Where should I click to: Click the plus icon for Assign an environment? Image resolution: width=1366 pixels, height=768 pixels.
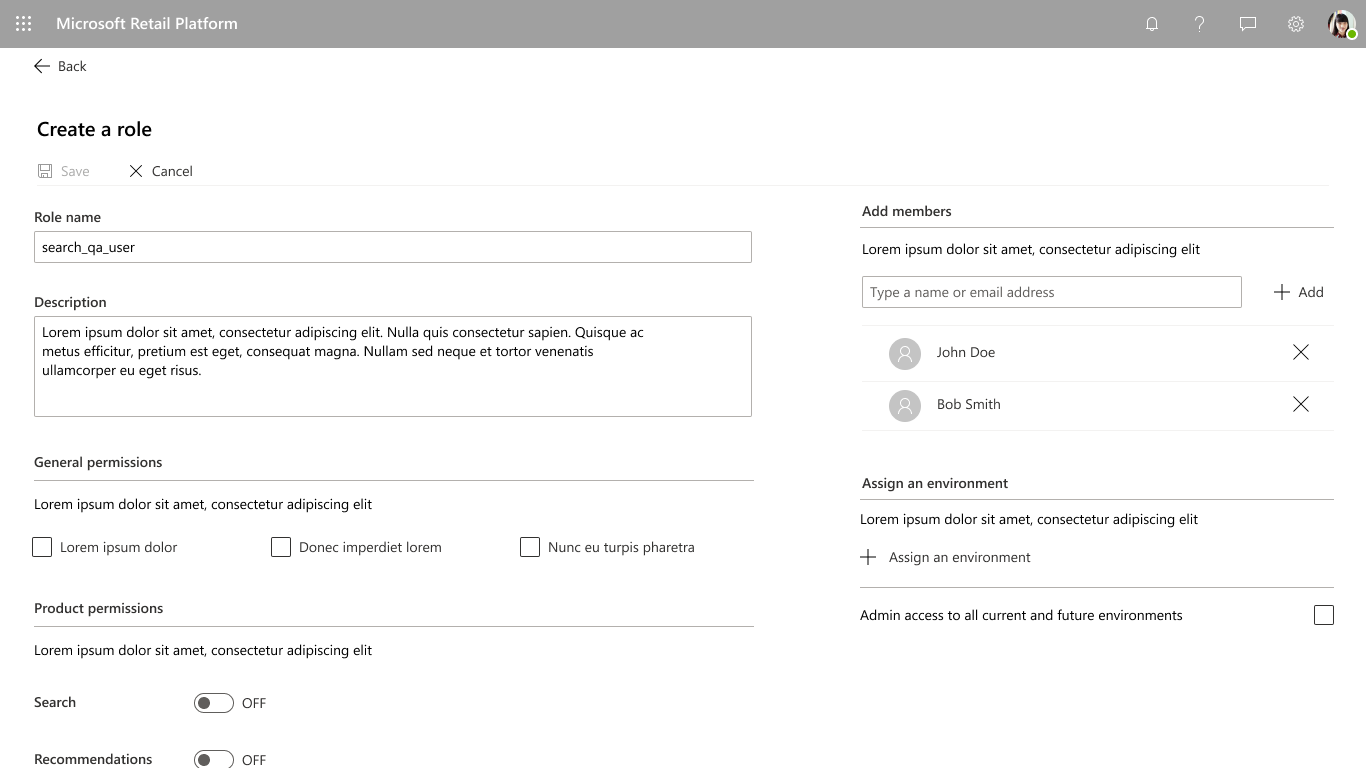coord(868,557)
